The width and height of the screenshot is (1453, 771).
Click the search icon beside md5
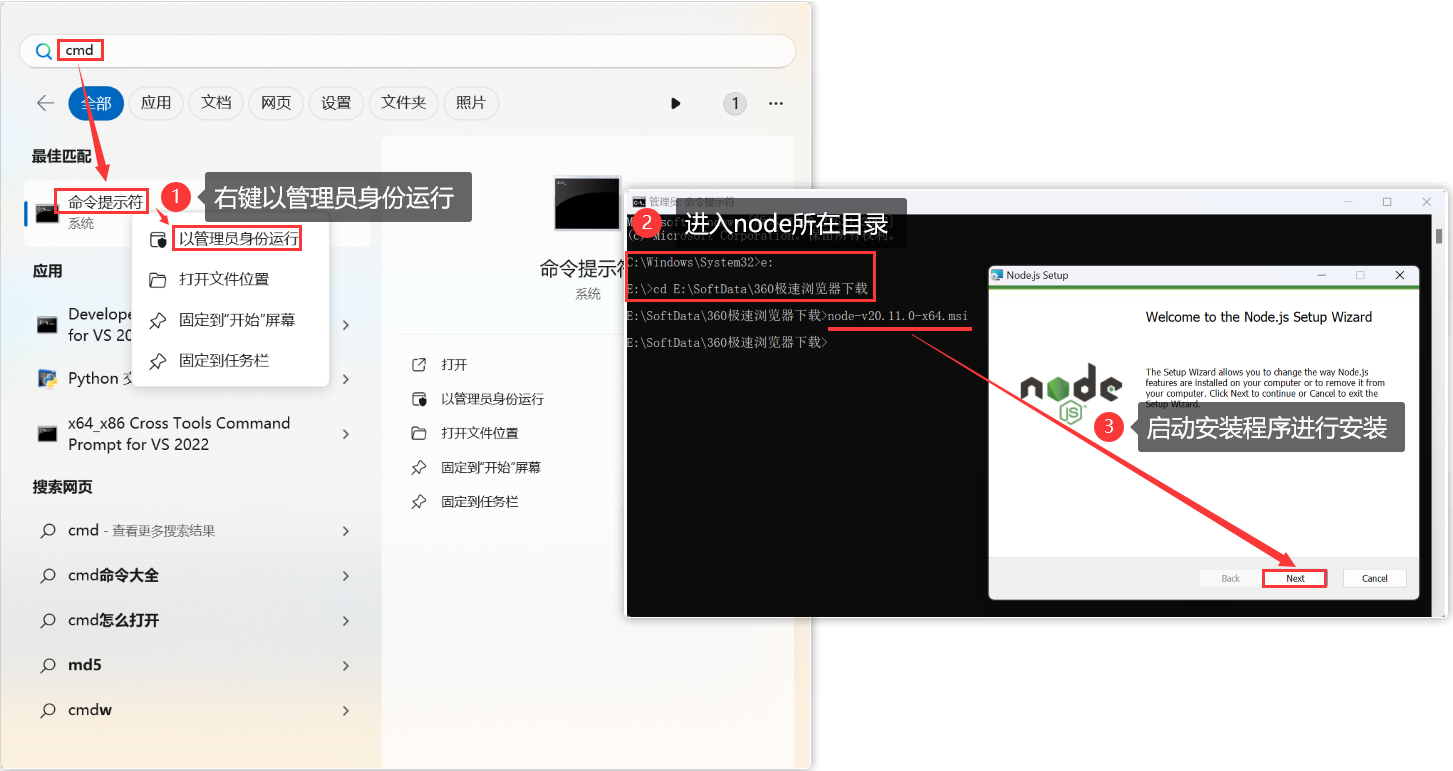pos(48,665)
